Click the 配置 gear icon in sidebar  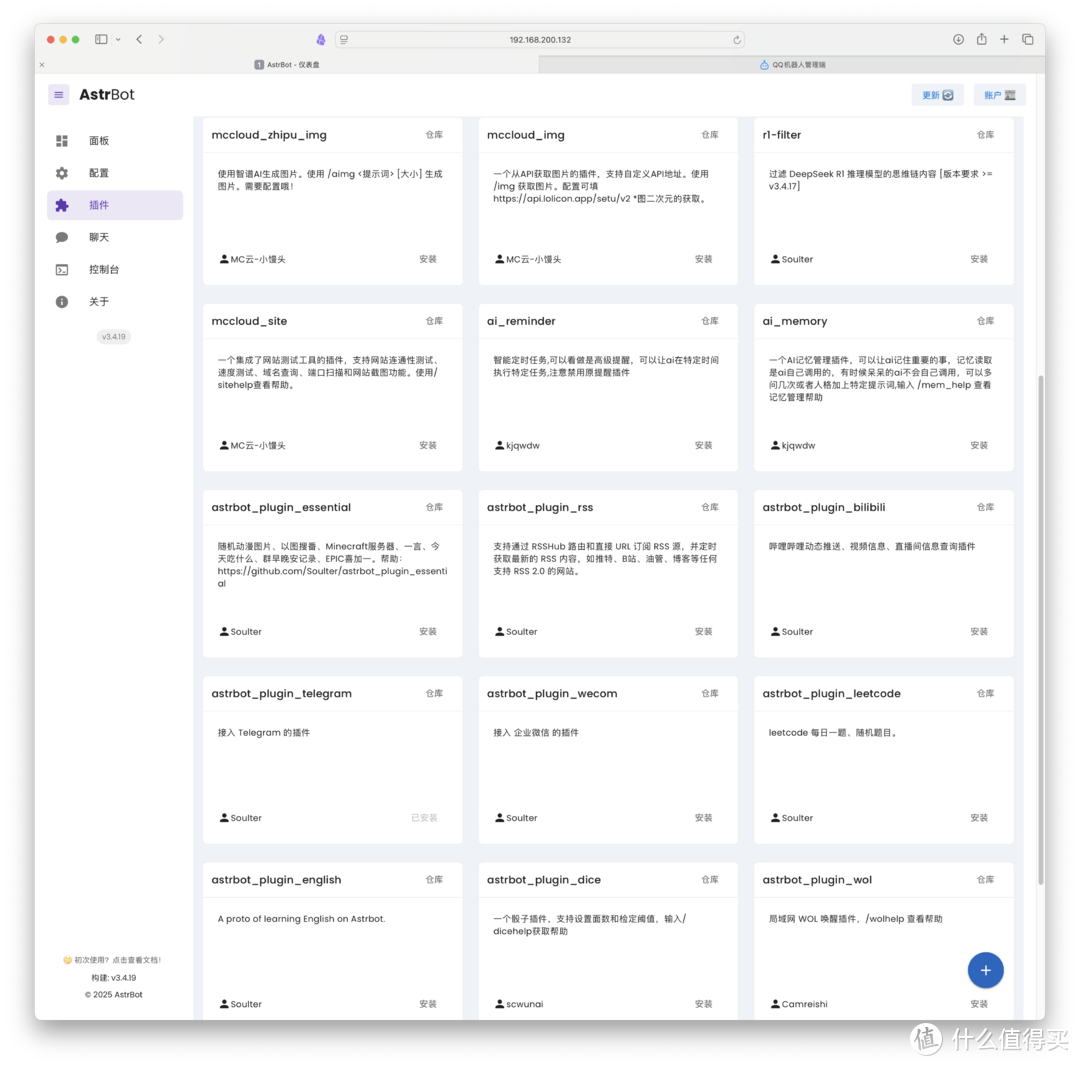pos(60,173)
